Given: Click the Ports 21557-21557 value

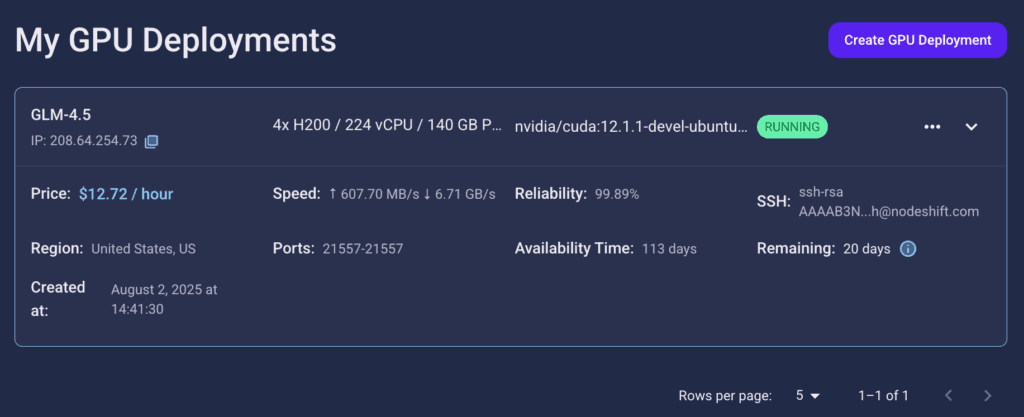Looking at the screenshot, I should click(x=362, y=249).
